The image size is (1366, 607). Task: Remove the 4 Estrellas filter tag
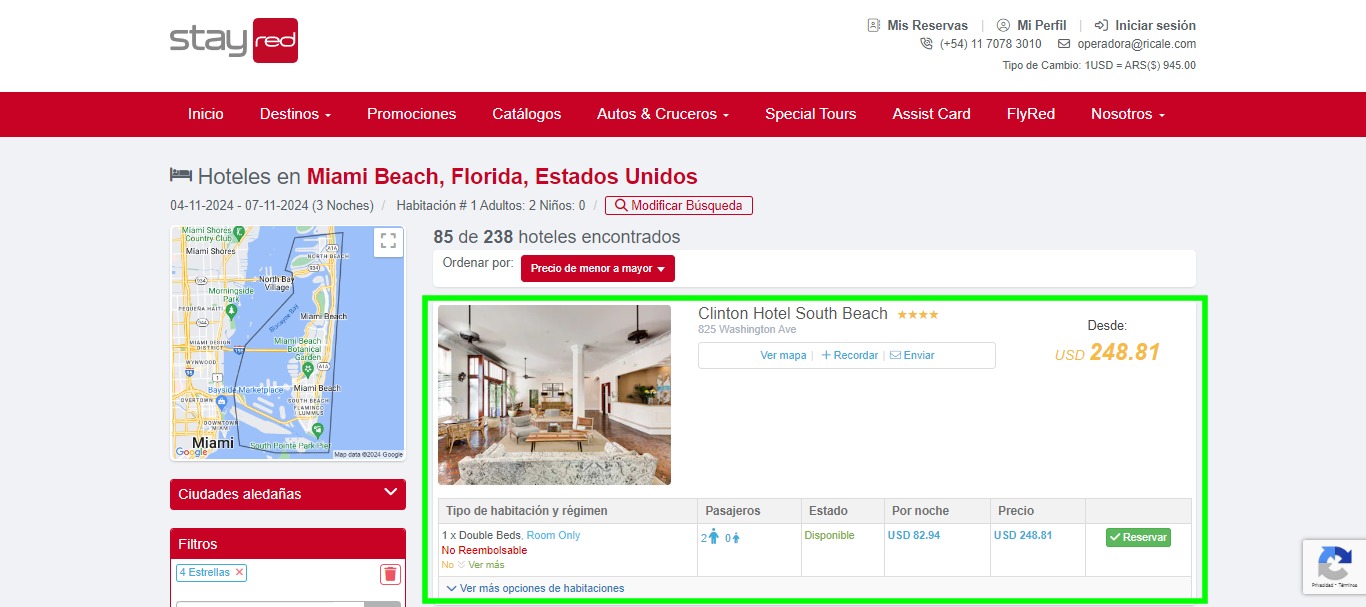coord(239,572)
